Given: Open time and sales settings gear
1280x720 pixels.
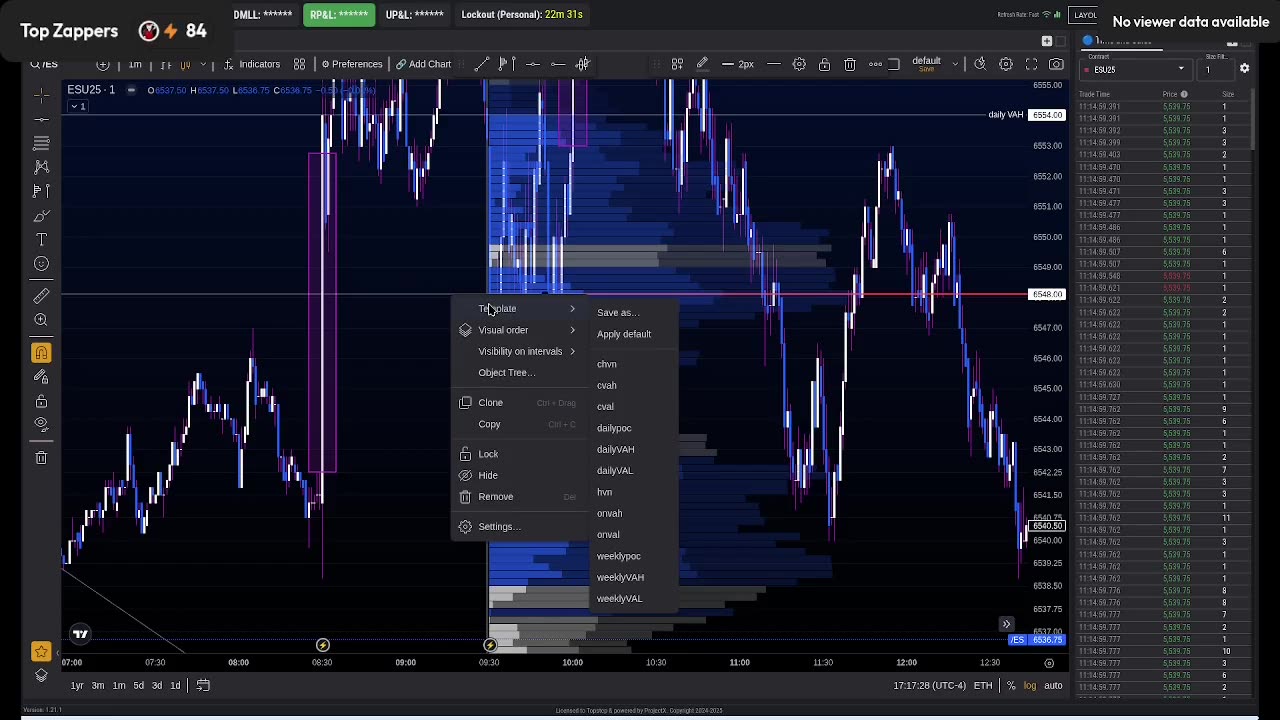Looking at the screenshot, I should 1244,69.
